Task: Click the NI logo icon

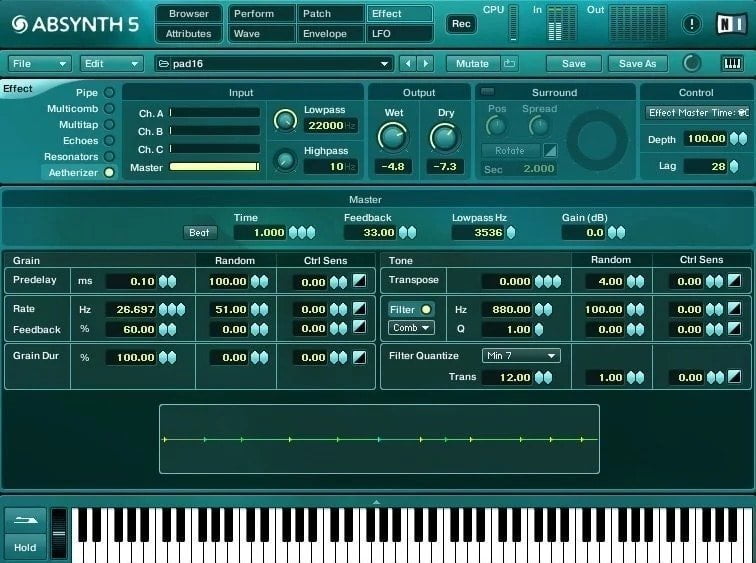Action: tap(731, 24)
